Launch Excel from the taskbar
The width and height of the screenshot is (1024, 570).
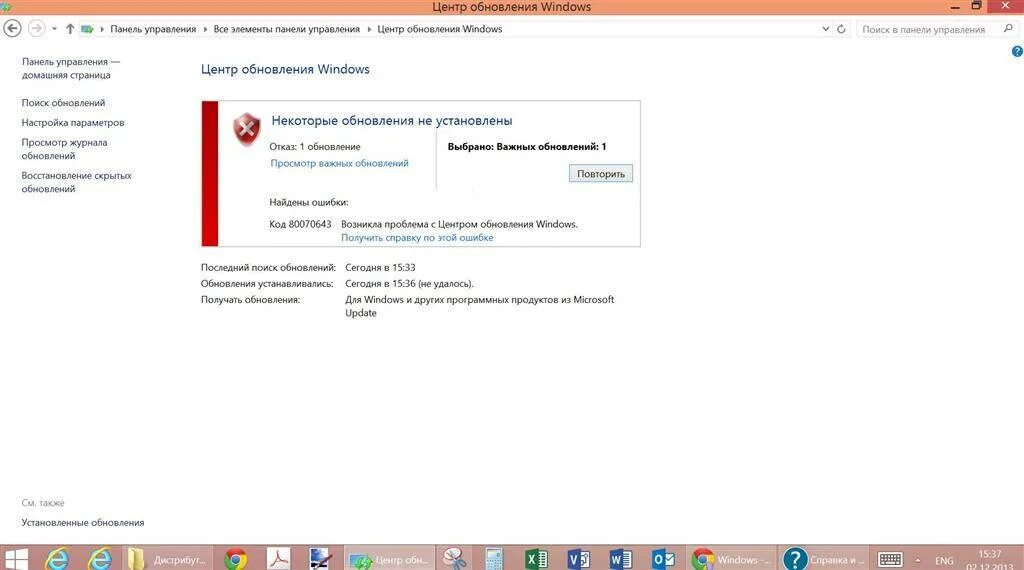click(537, 559)
